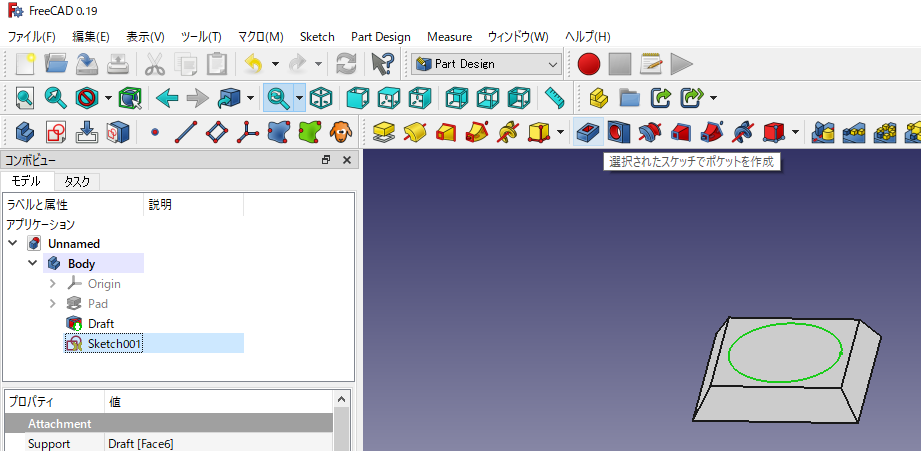The height and width of the screenshot is (451, 921).
Task: Click the Create Sketch icon
Action: click(56, 132)
